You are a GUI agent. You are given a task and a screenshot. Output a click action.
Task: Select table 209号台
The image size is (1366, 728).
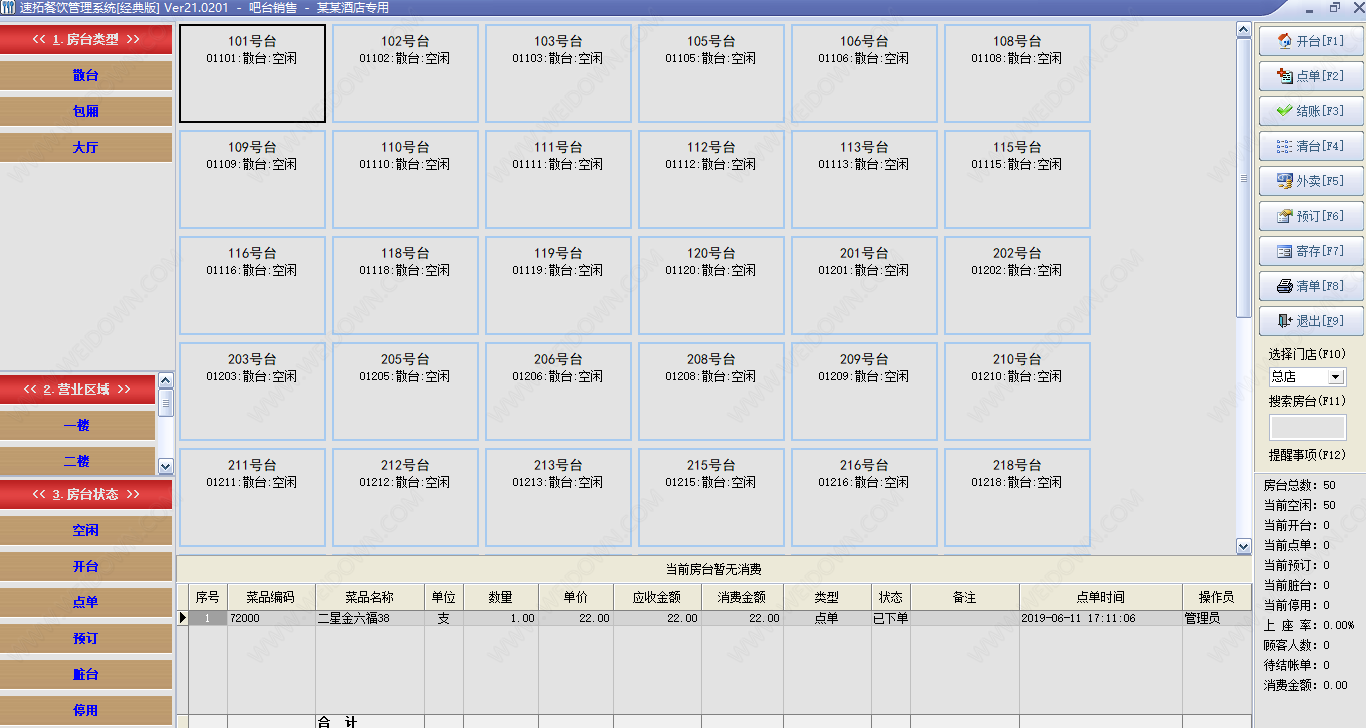864,391
